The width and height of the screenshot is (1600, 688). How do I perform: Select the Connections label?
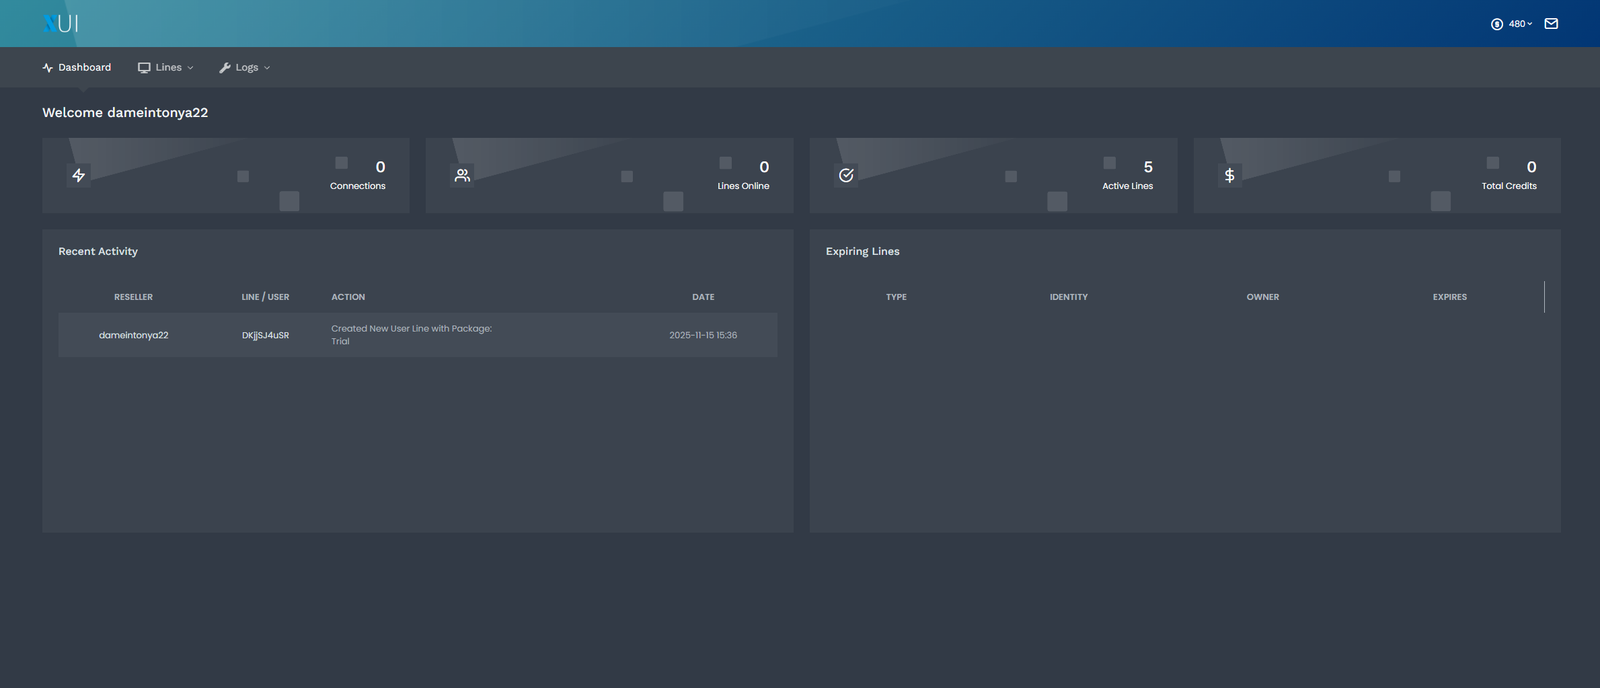[357, 186]
